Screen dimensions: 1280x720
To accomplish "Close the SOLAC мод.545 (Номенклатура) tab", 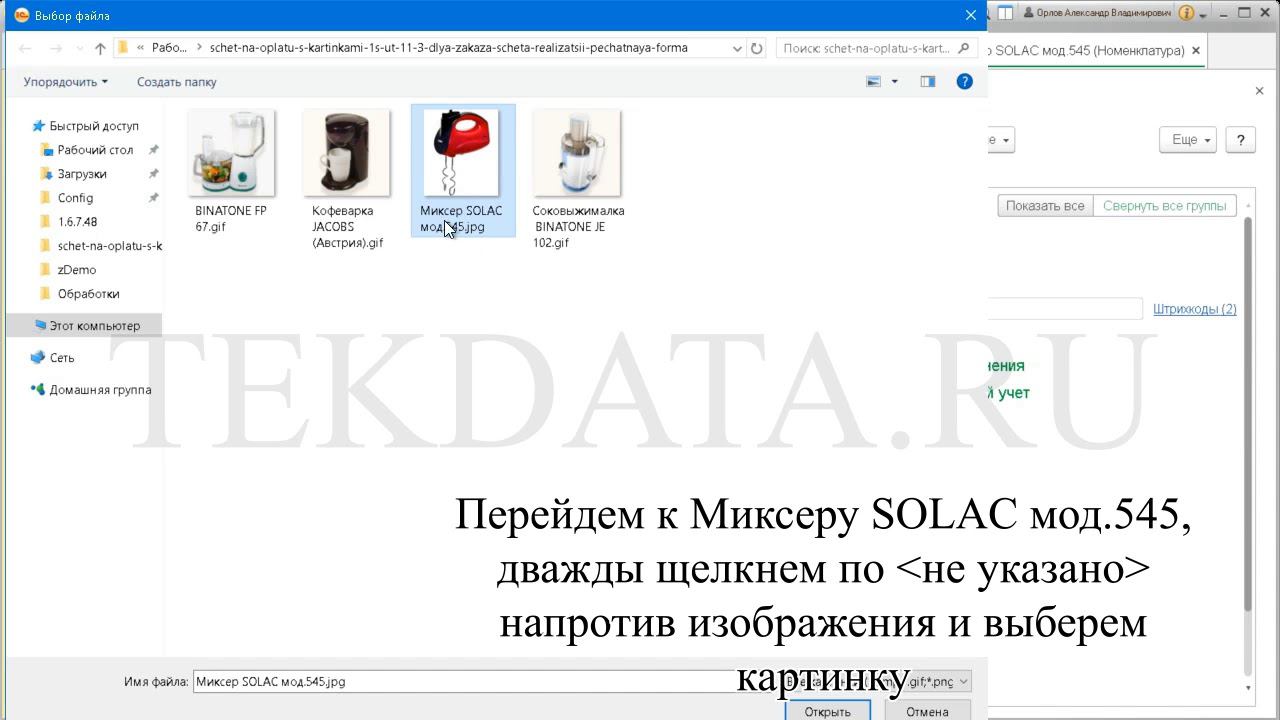I will pyautogui.click(x=1197, y=50).
